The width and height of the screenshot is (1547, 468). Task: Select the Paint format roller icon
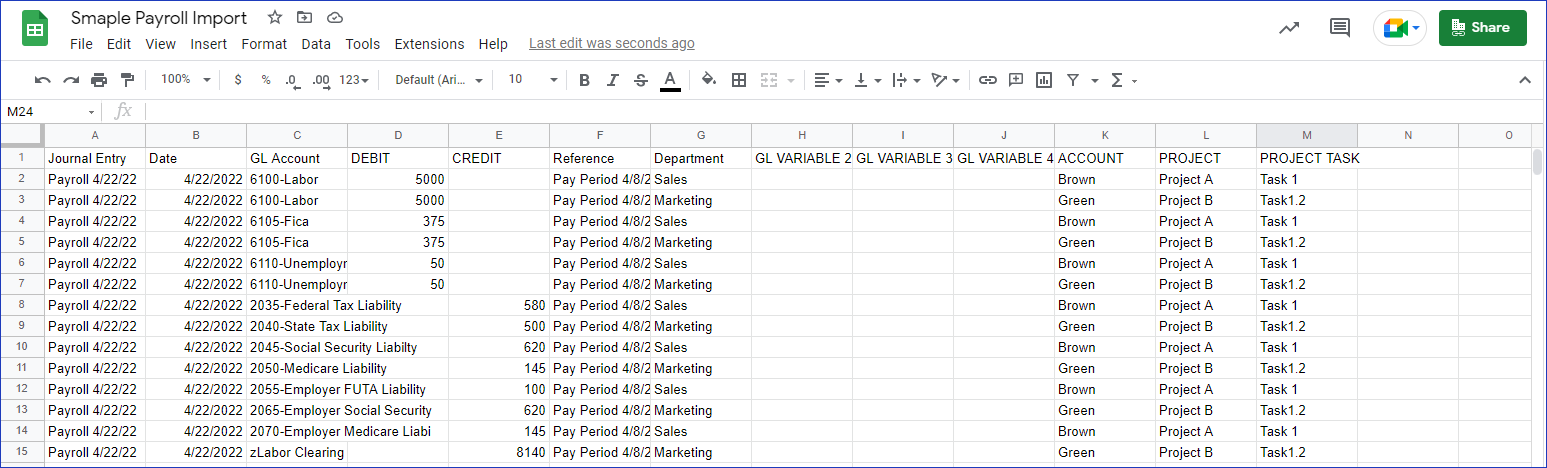coord(127,80)
